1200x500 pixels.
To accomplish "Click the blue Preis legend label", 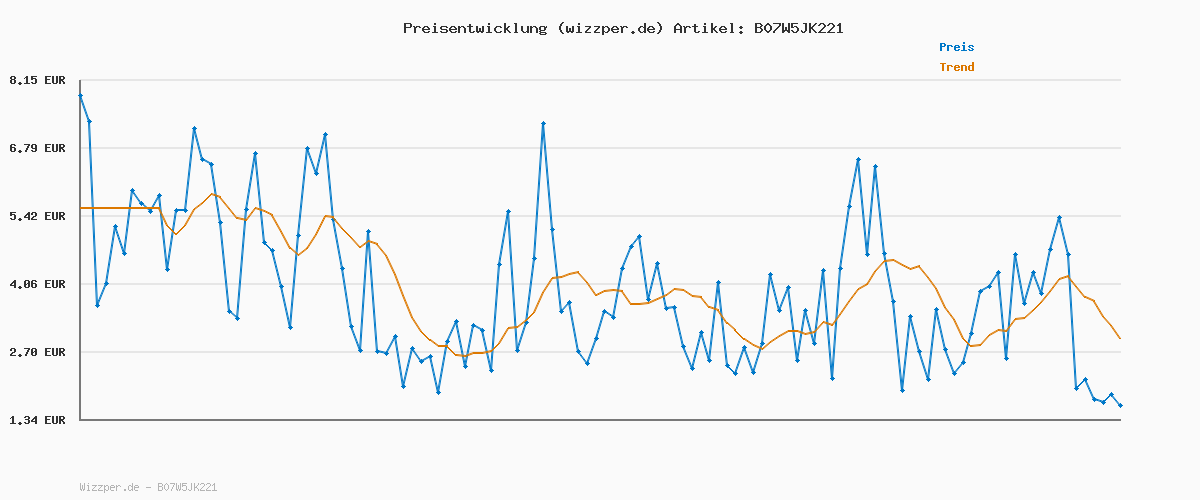I will (x=956, y=47).
